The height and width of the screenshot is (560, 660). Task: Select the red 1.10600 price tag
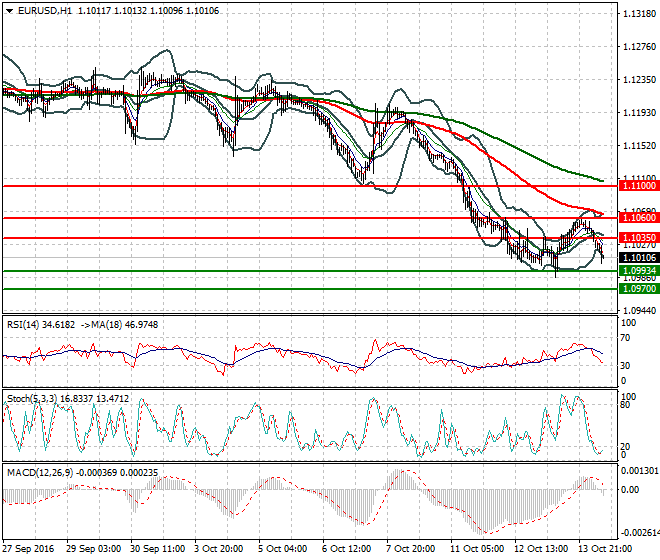tap(638, 218)
